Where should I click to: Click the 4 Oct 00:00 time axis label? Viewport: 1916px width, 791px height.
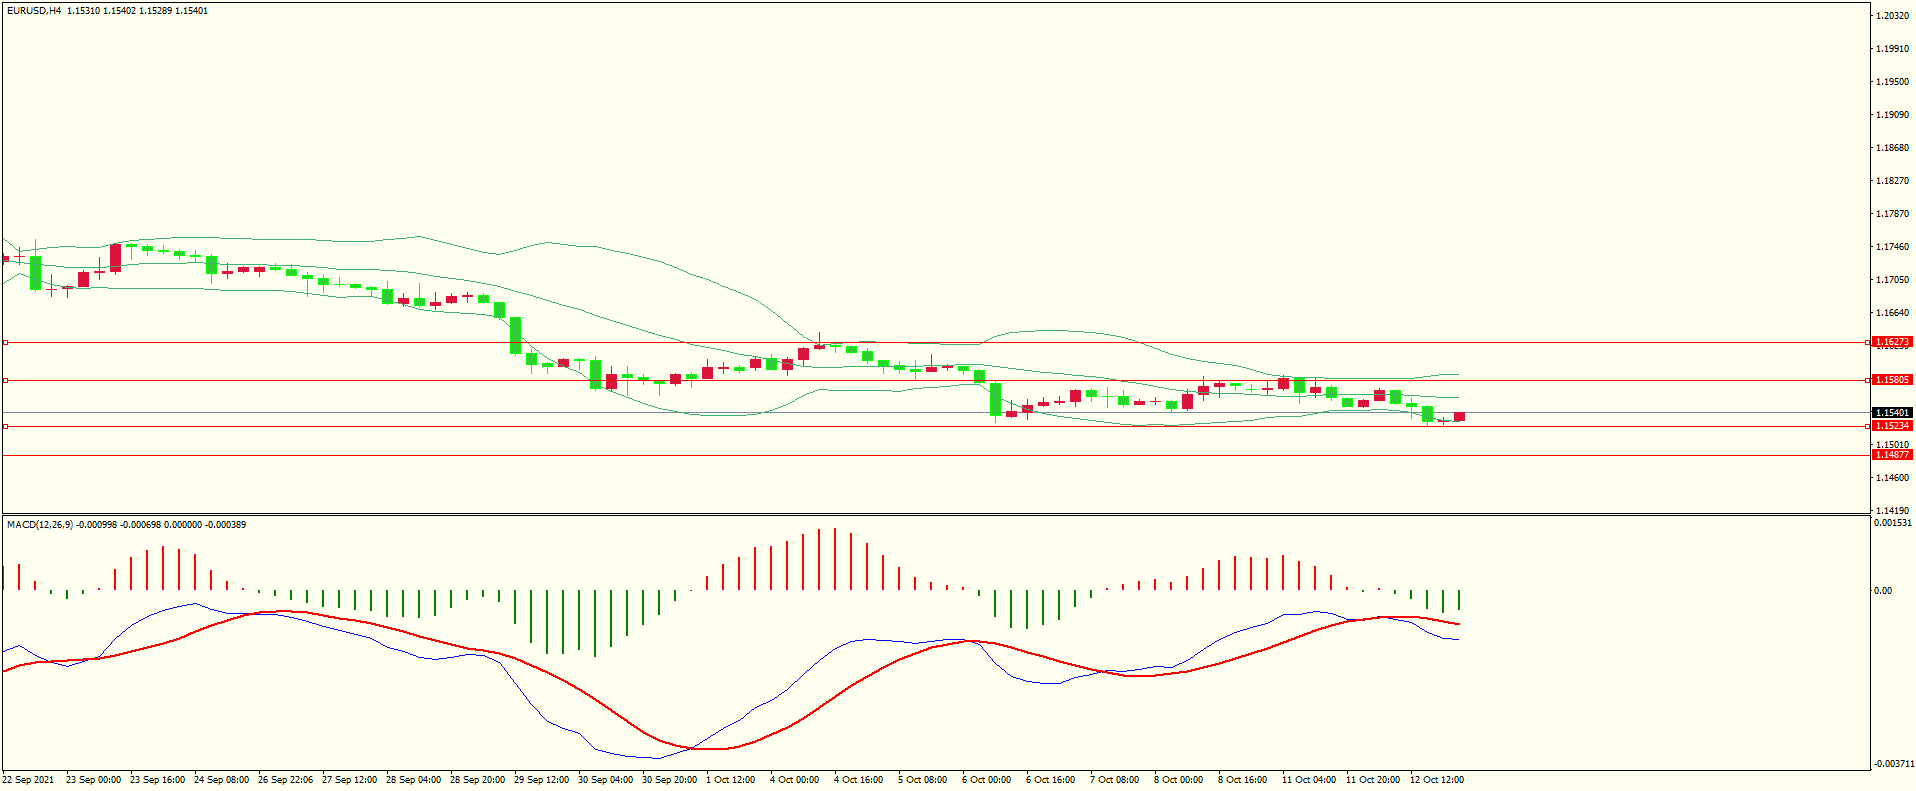point(794,780)
